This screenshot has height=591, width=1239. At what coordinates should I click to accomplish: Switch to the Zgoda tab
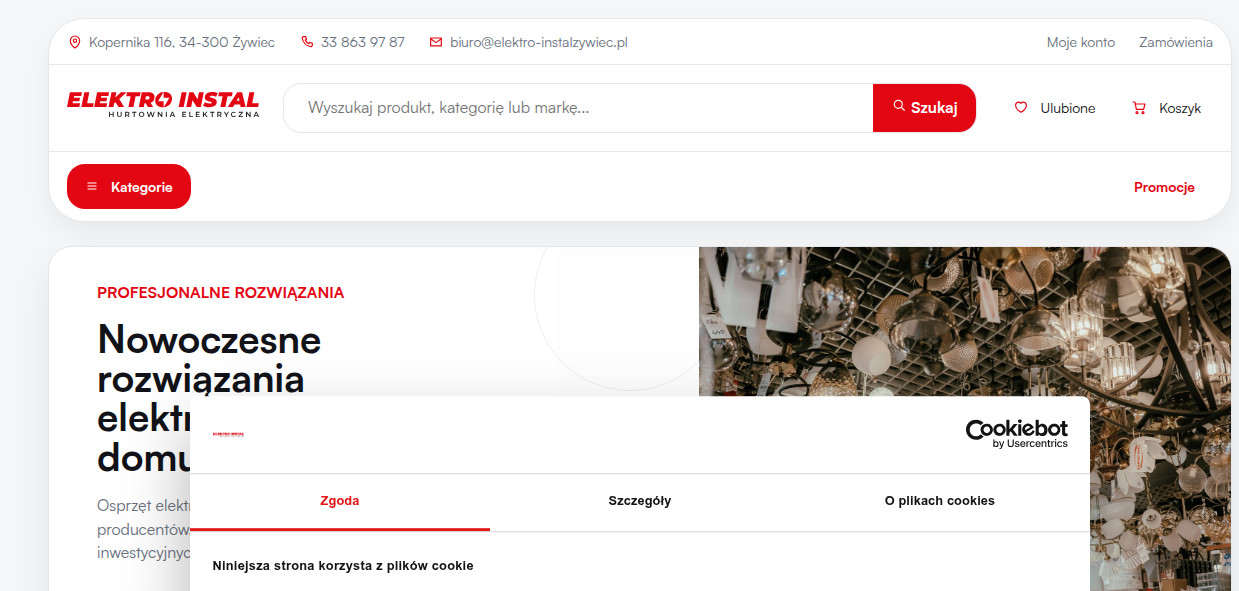340,501
